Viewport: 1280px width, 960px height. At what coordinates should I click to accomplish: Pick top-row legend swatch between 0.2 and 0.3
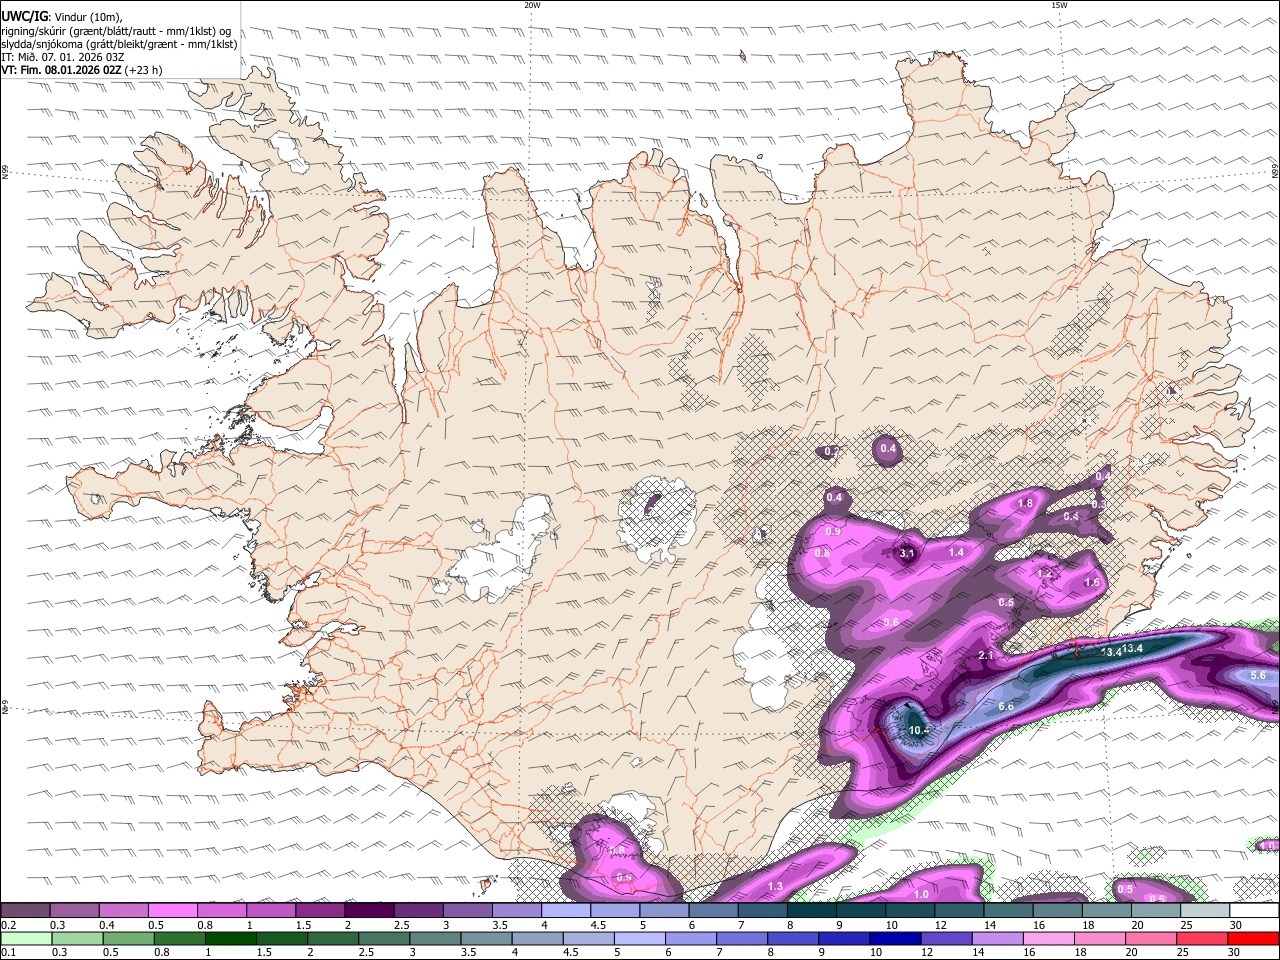click(25, 911)
